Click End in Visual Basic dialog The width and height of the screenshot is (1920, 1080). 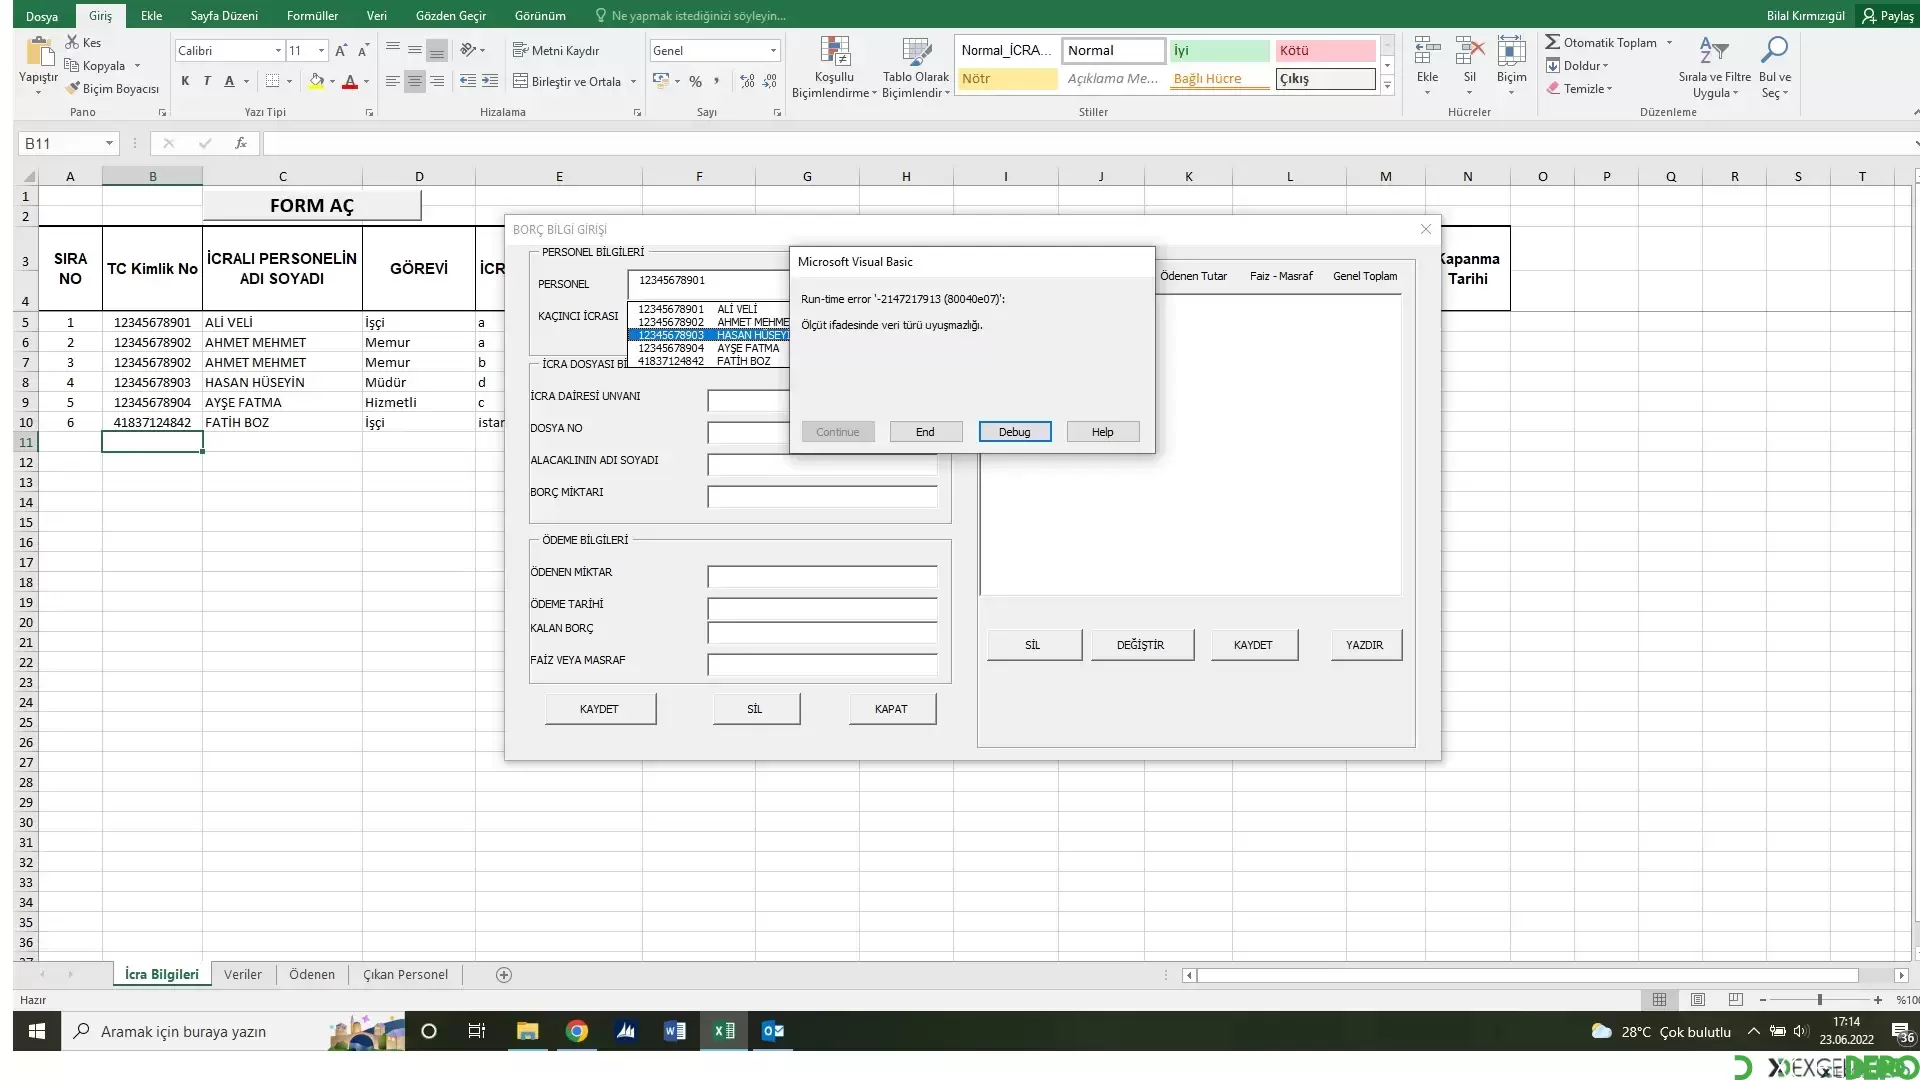(x=925, y=432)
